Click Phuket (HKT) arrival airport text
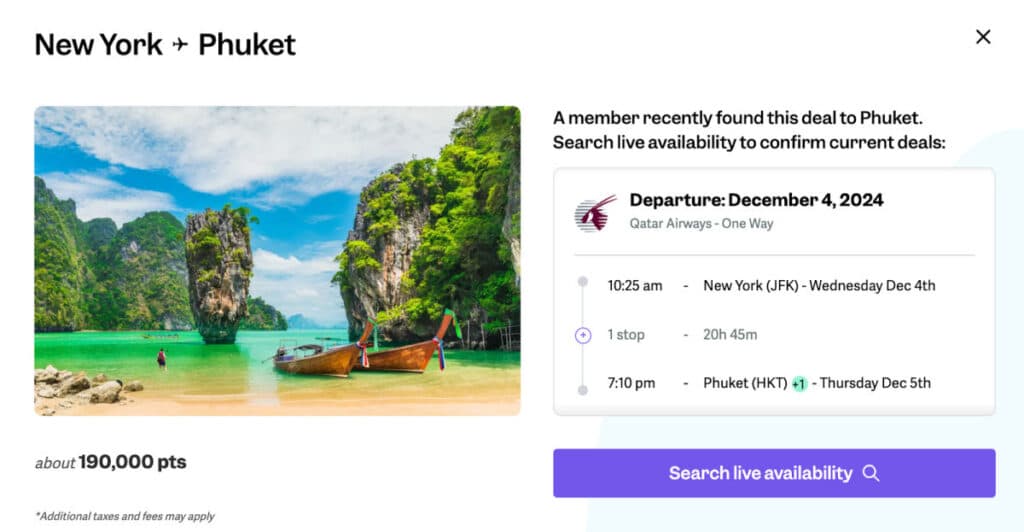Image resolution: width=1024 pixels, height=532 pixels. click(745, 383)
